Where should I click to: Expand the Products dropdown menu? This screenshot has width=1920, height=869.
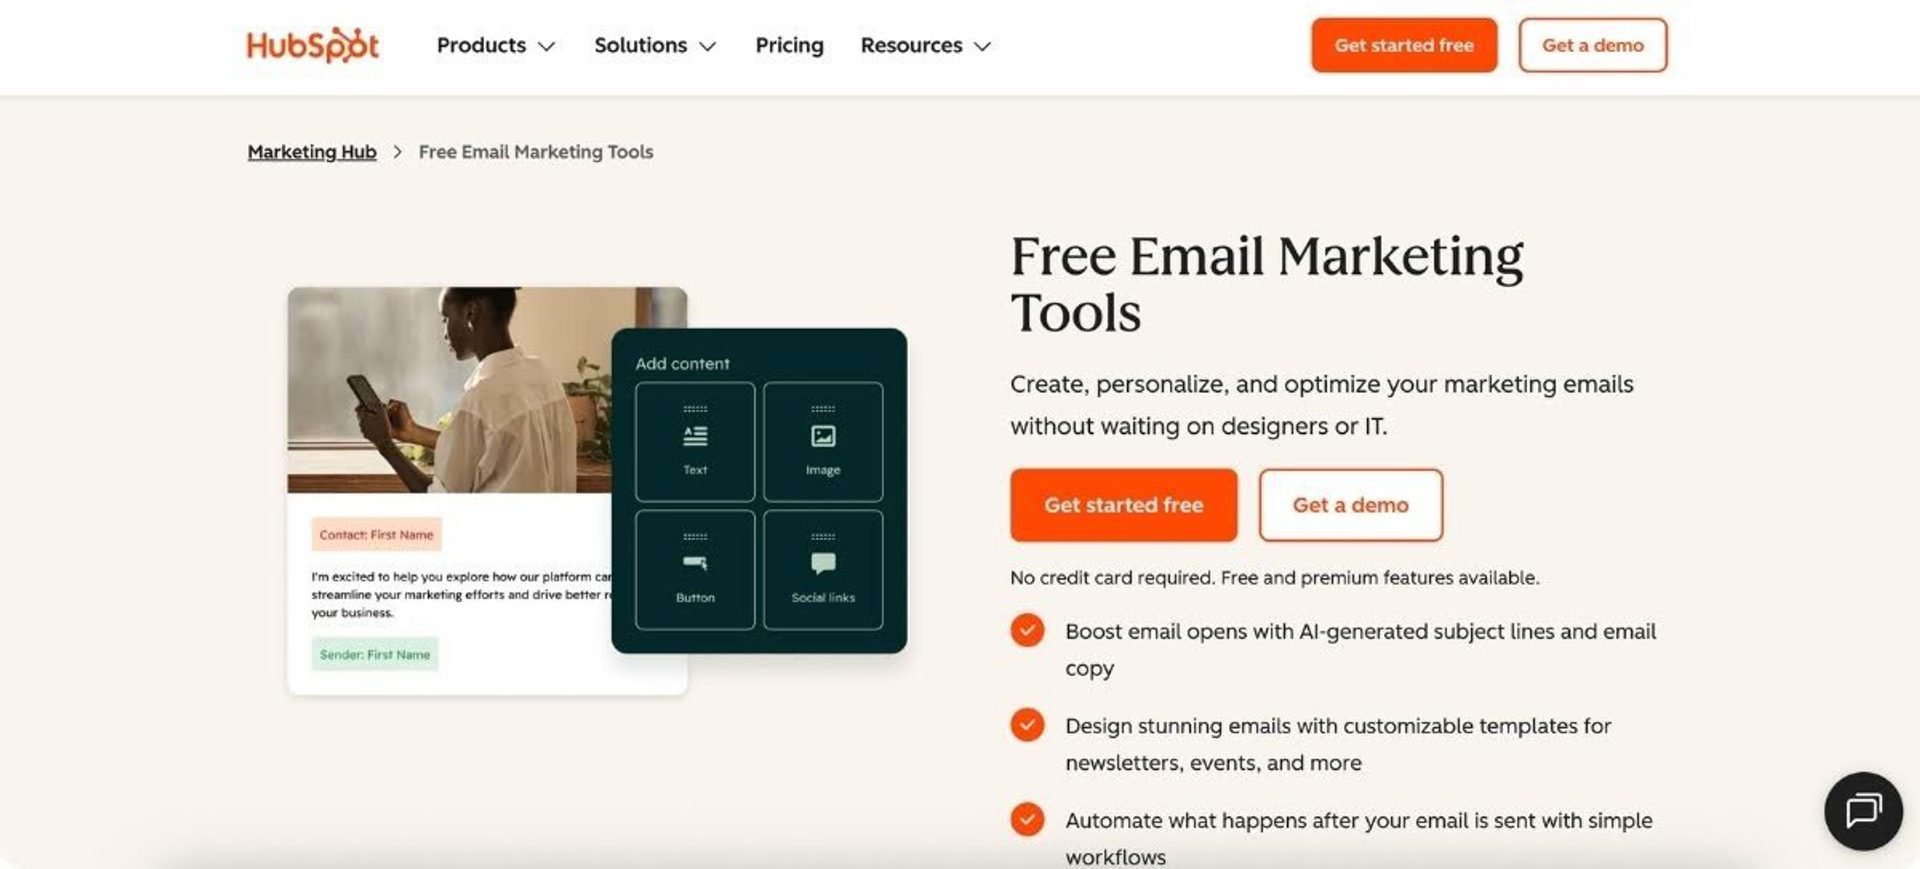[495, 45]
